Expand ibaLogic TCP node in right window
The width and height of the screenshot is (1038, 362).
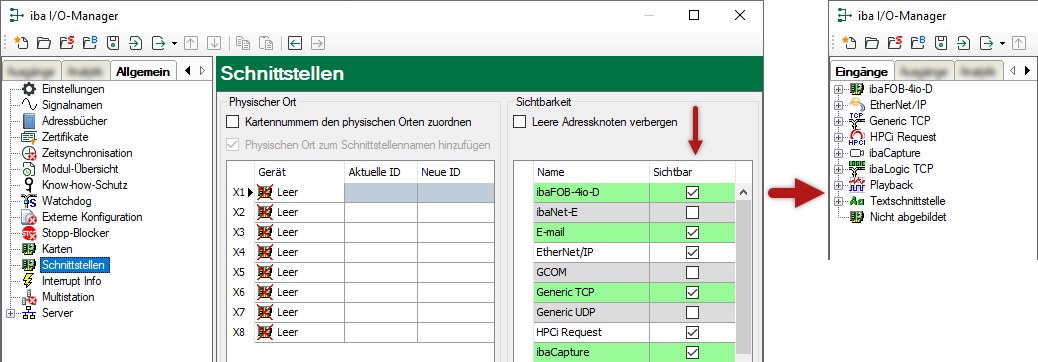click(x=838, y=169)
